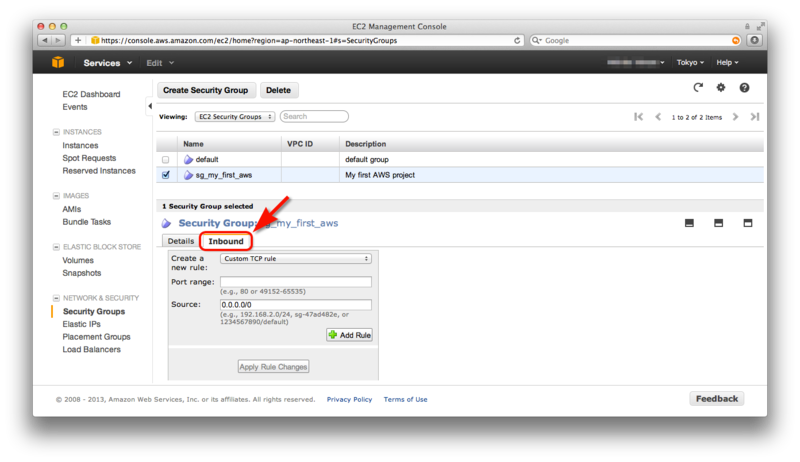Open the Viewing EC2 Security Groups dropdown
The height and width of the screenshot is (462, 800).
tap(235, 117)
